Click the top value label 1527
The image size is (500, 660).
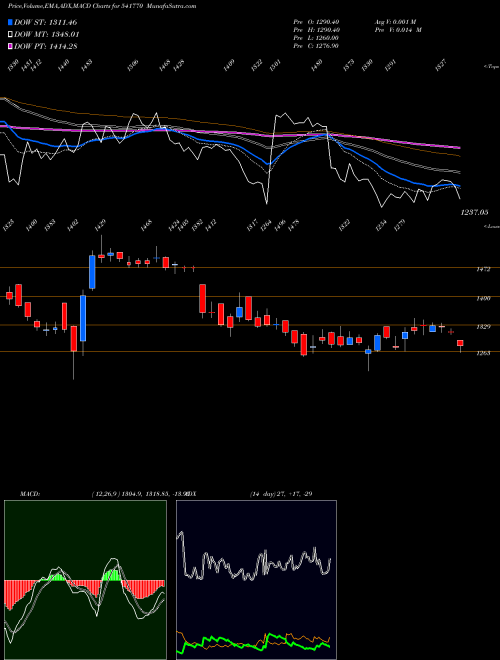(441, 65)
